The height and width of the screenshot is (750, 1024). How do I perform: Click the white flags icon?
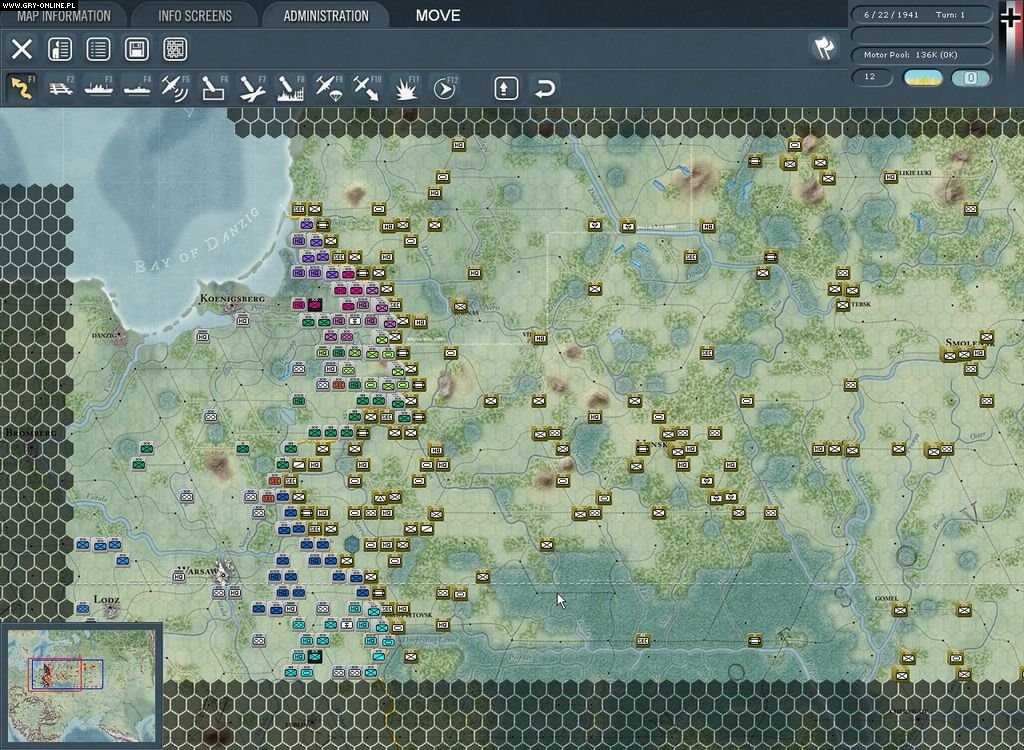tap(824, 48)
